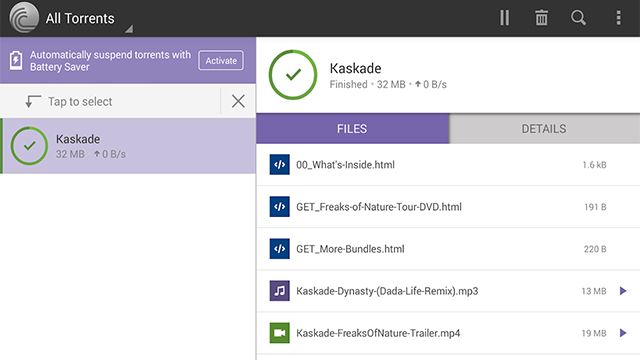The height and width of the screenshot is (360, 640).
Task: Click the 13 MB file size
Action: pos(594,291)
